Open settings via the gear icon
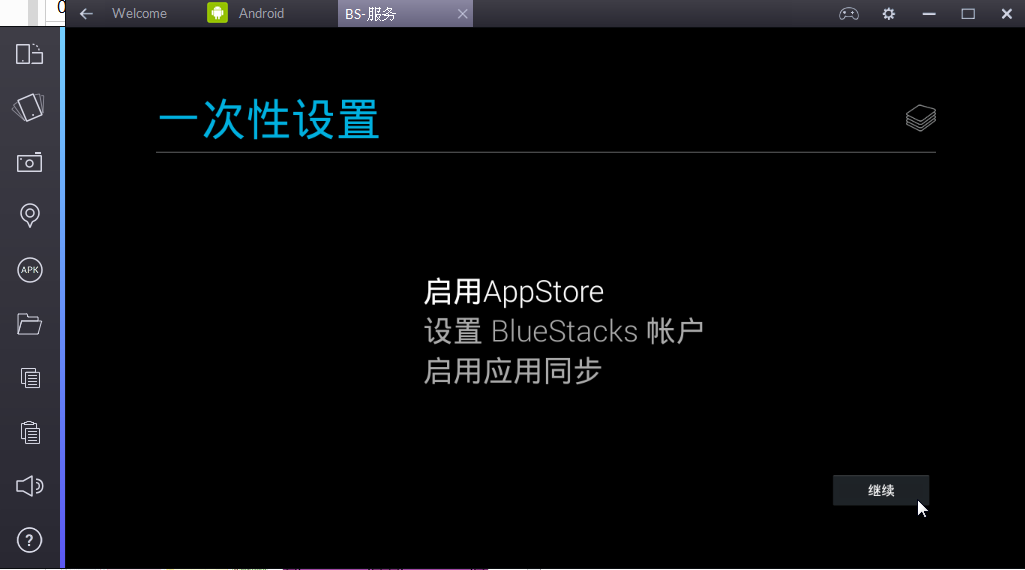Viewport: 1025px width, 570px height. [888, 14]
